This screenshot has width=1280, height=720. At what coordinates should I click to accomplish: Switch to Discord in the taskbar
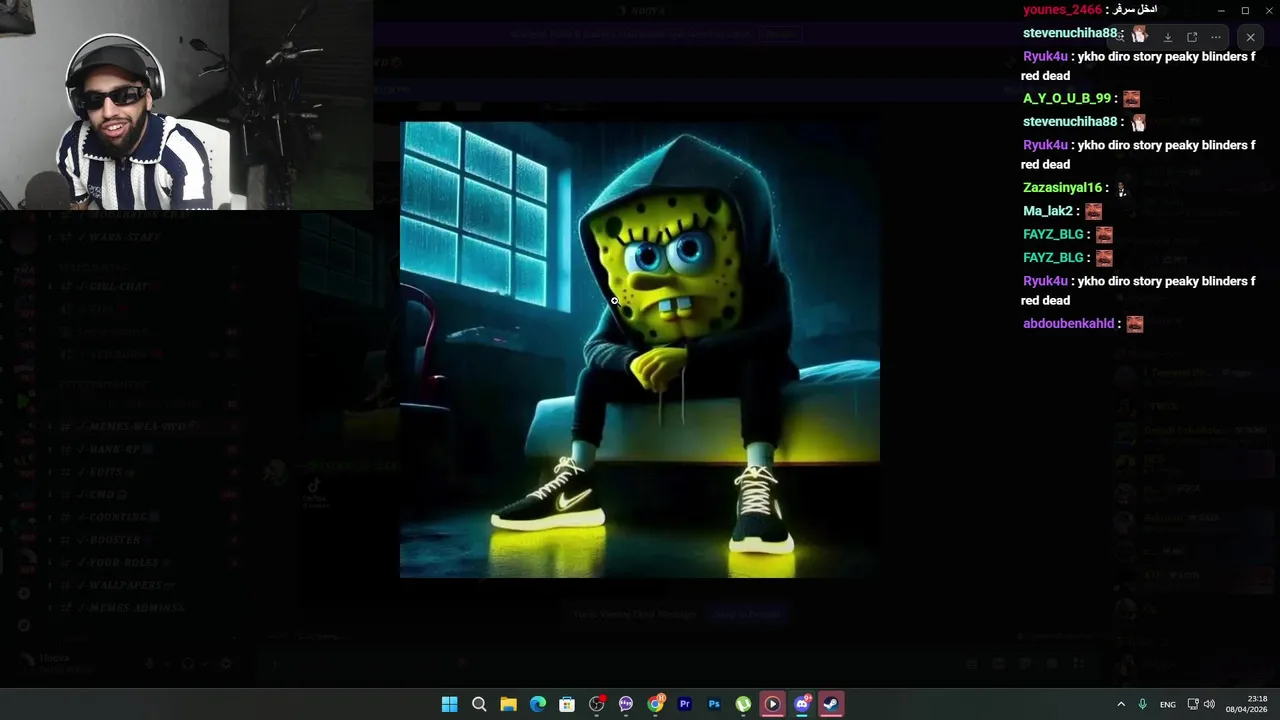click(x=802, y=704)
